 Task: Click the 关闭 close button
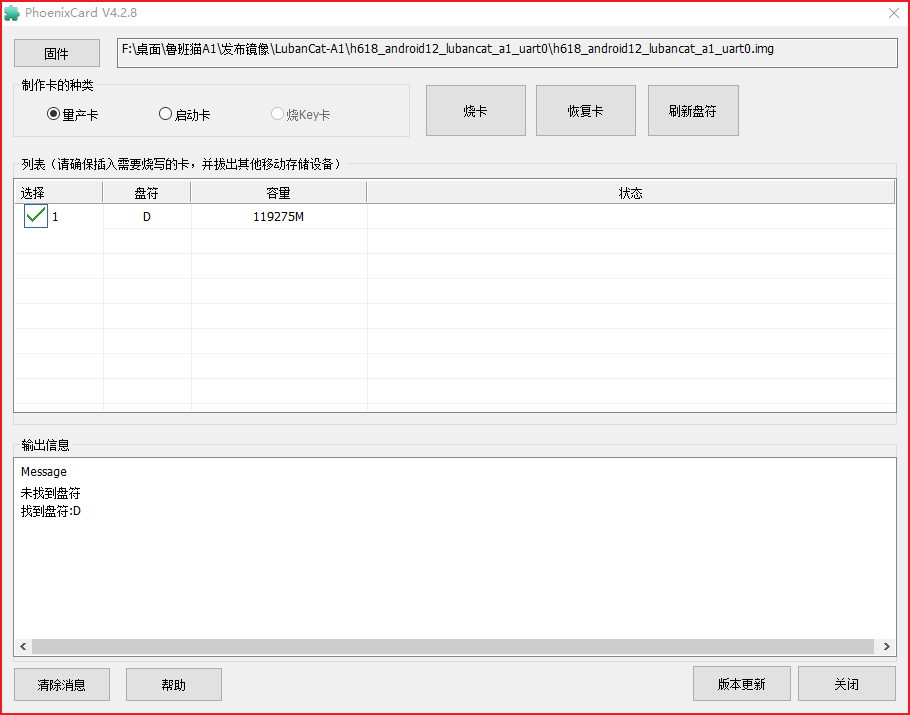847,684
